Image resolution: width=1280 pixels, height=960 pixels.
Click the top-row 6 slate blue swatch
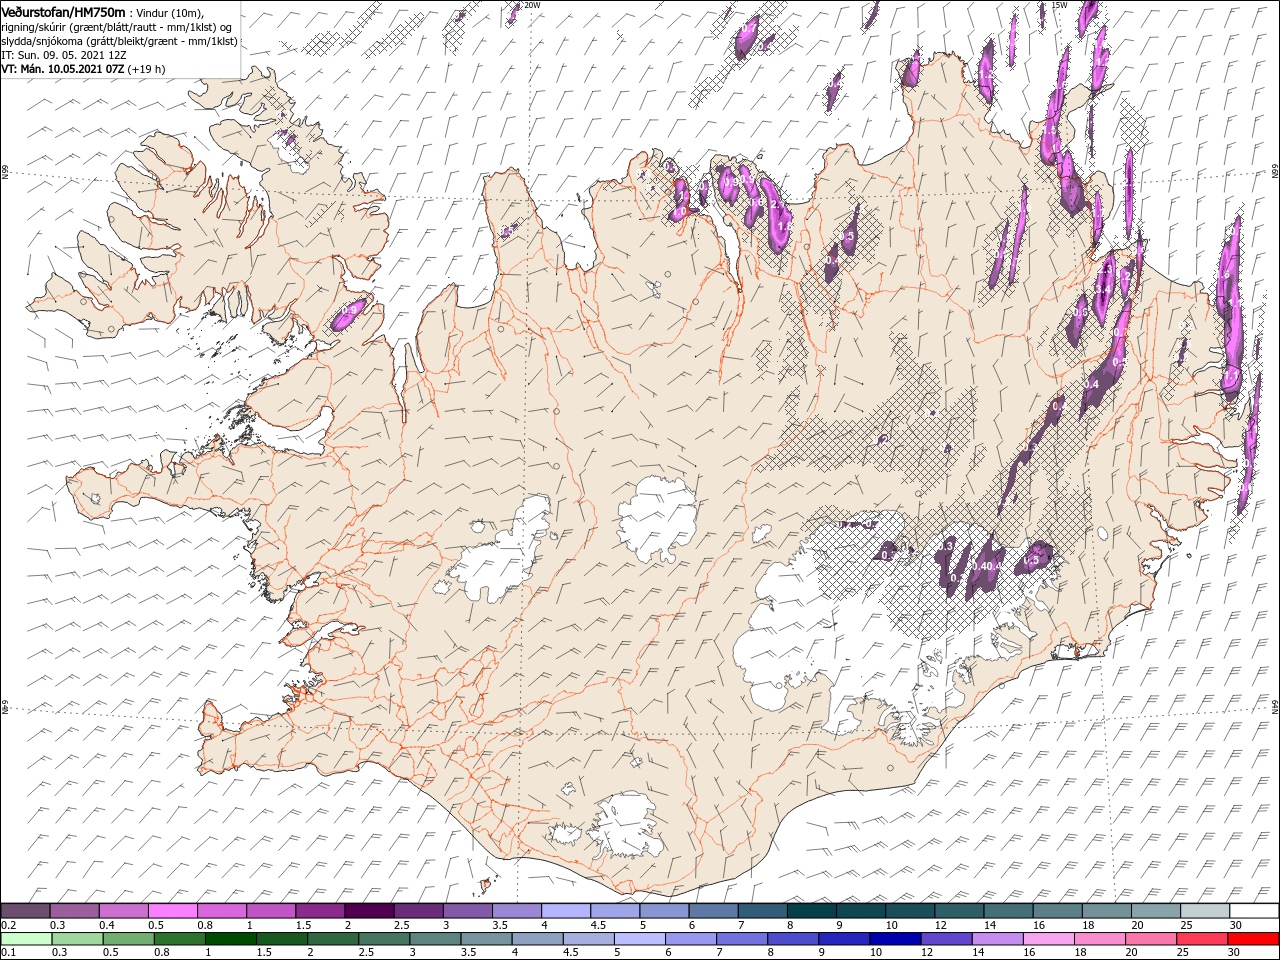pyautogui.click(x=713, y=911)
